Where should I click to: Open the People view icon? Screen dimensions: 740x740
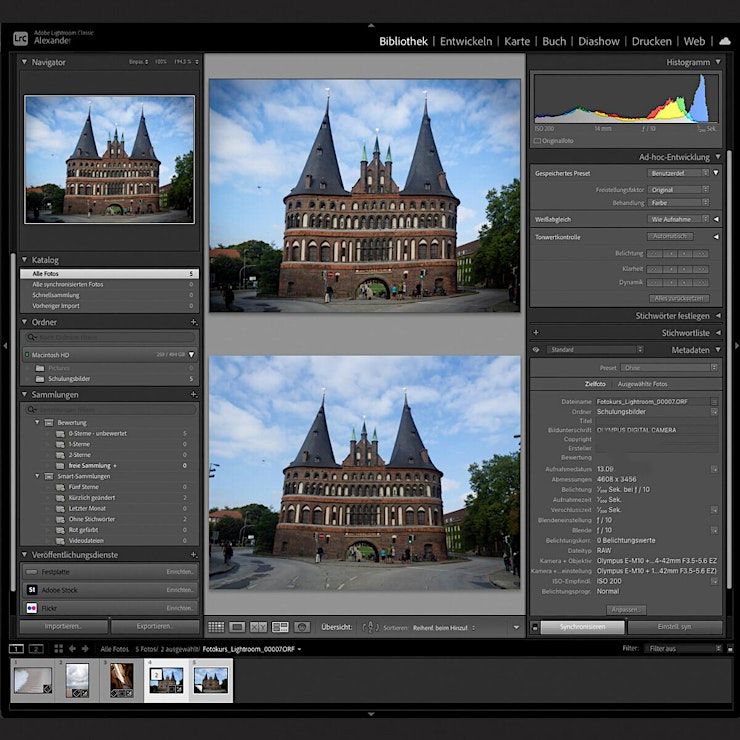click(x=302, y=627)
